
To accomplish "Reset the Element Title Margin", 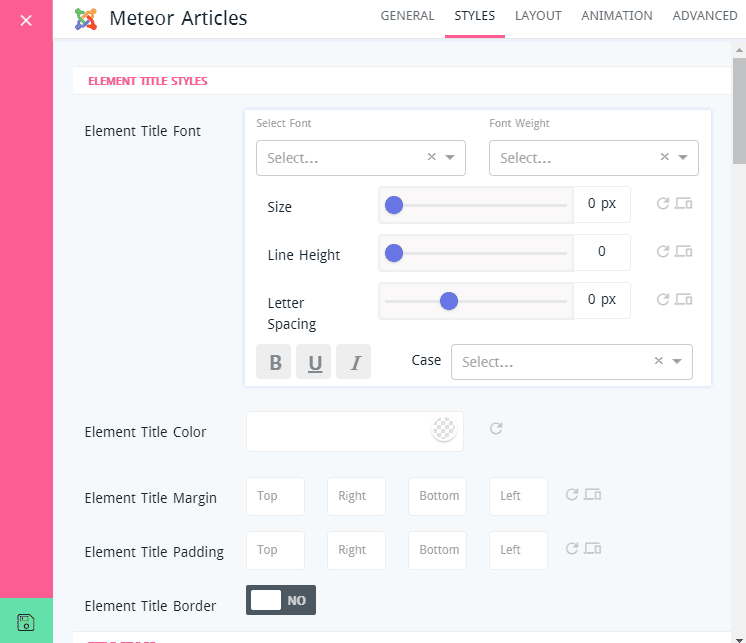I will [572, 495].
